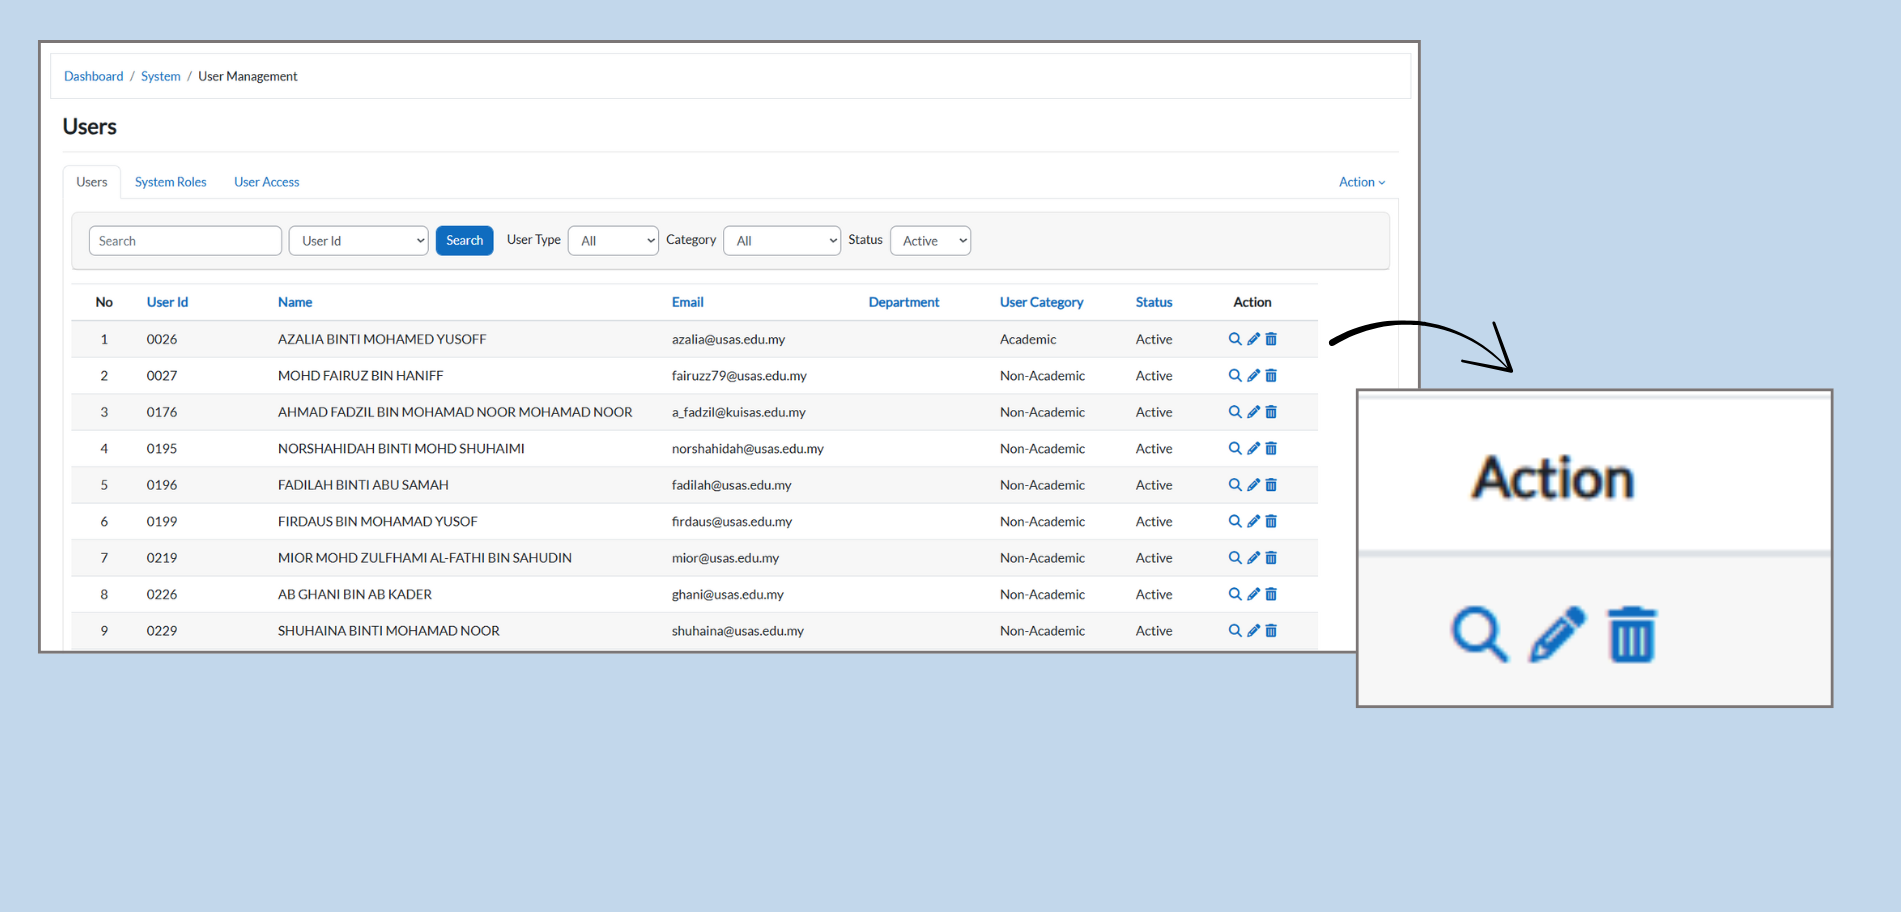Viewport: 1901px width, 912px height.
Task: Open the Category filter dropdown
Action: [781, 241]
